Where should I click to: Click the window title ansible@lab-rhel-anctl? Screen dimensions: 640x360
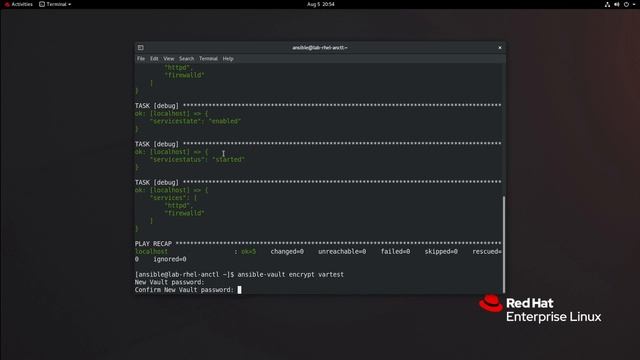(320, 48)
